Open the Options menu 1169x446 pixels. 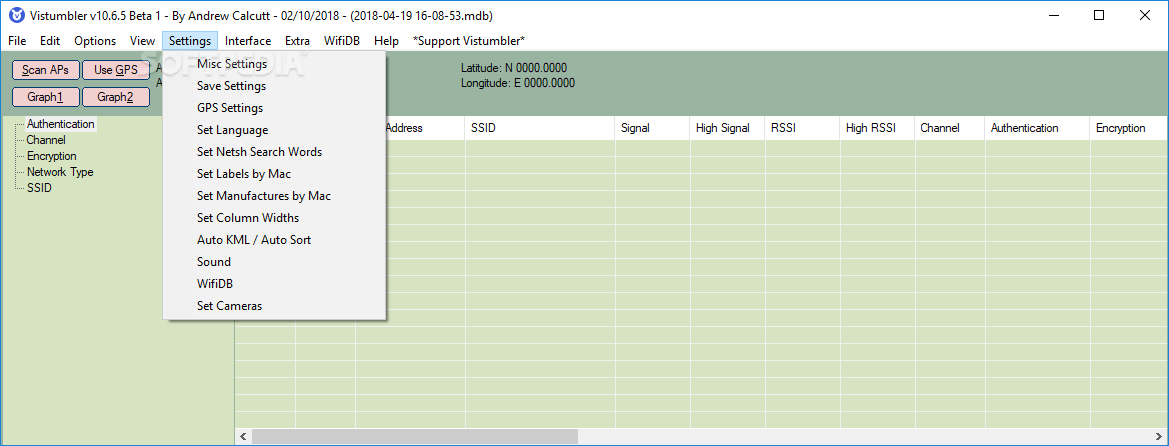coord(95,41)
